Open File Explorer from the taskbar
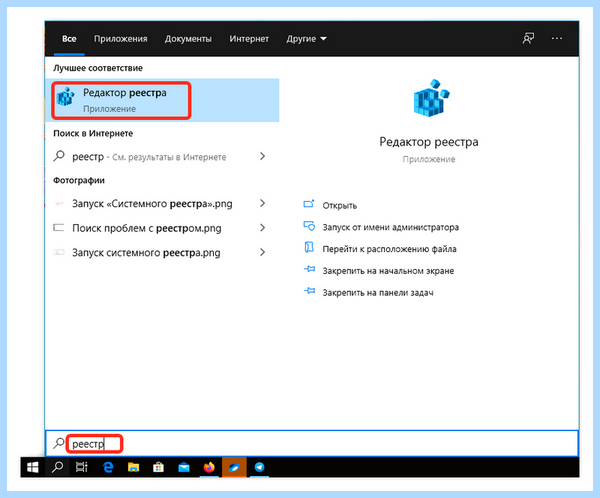 (134, 467)
